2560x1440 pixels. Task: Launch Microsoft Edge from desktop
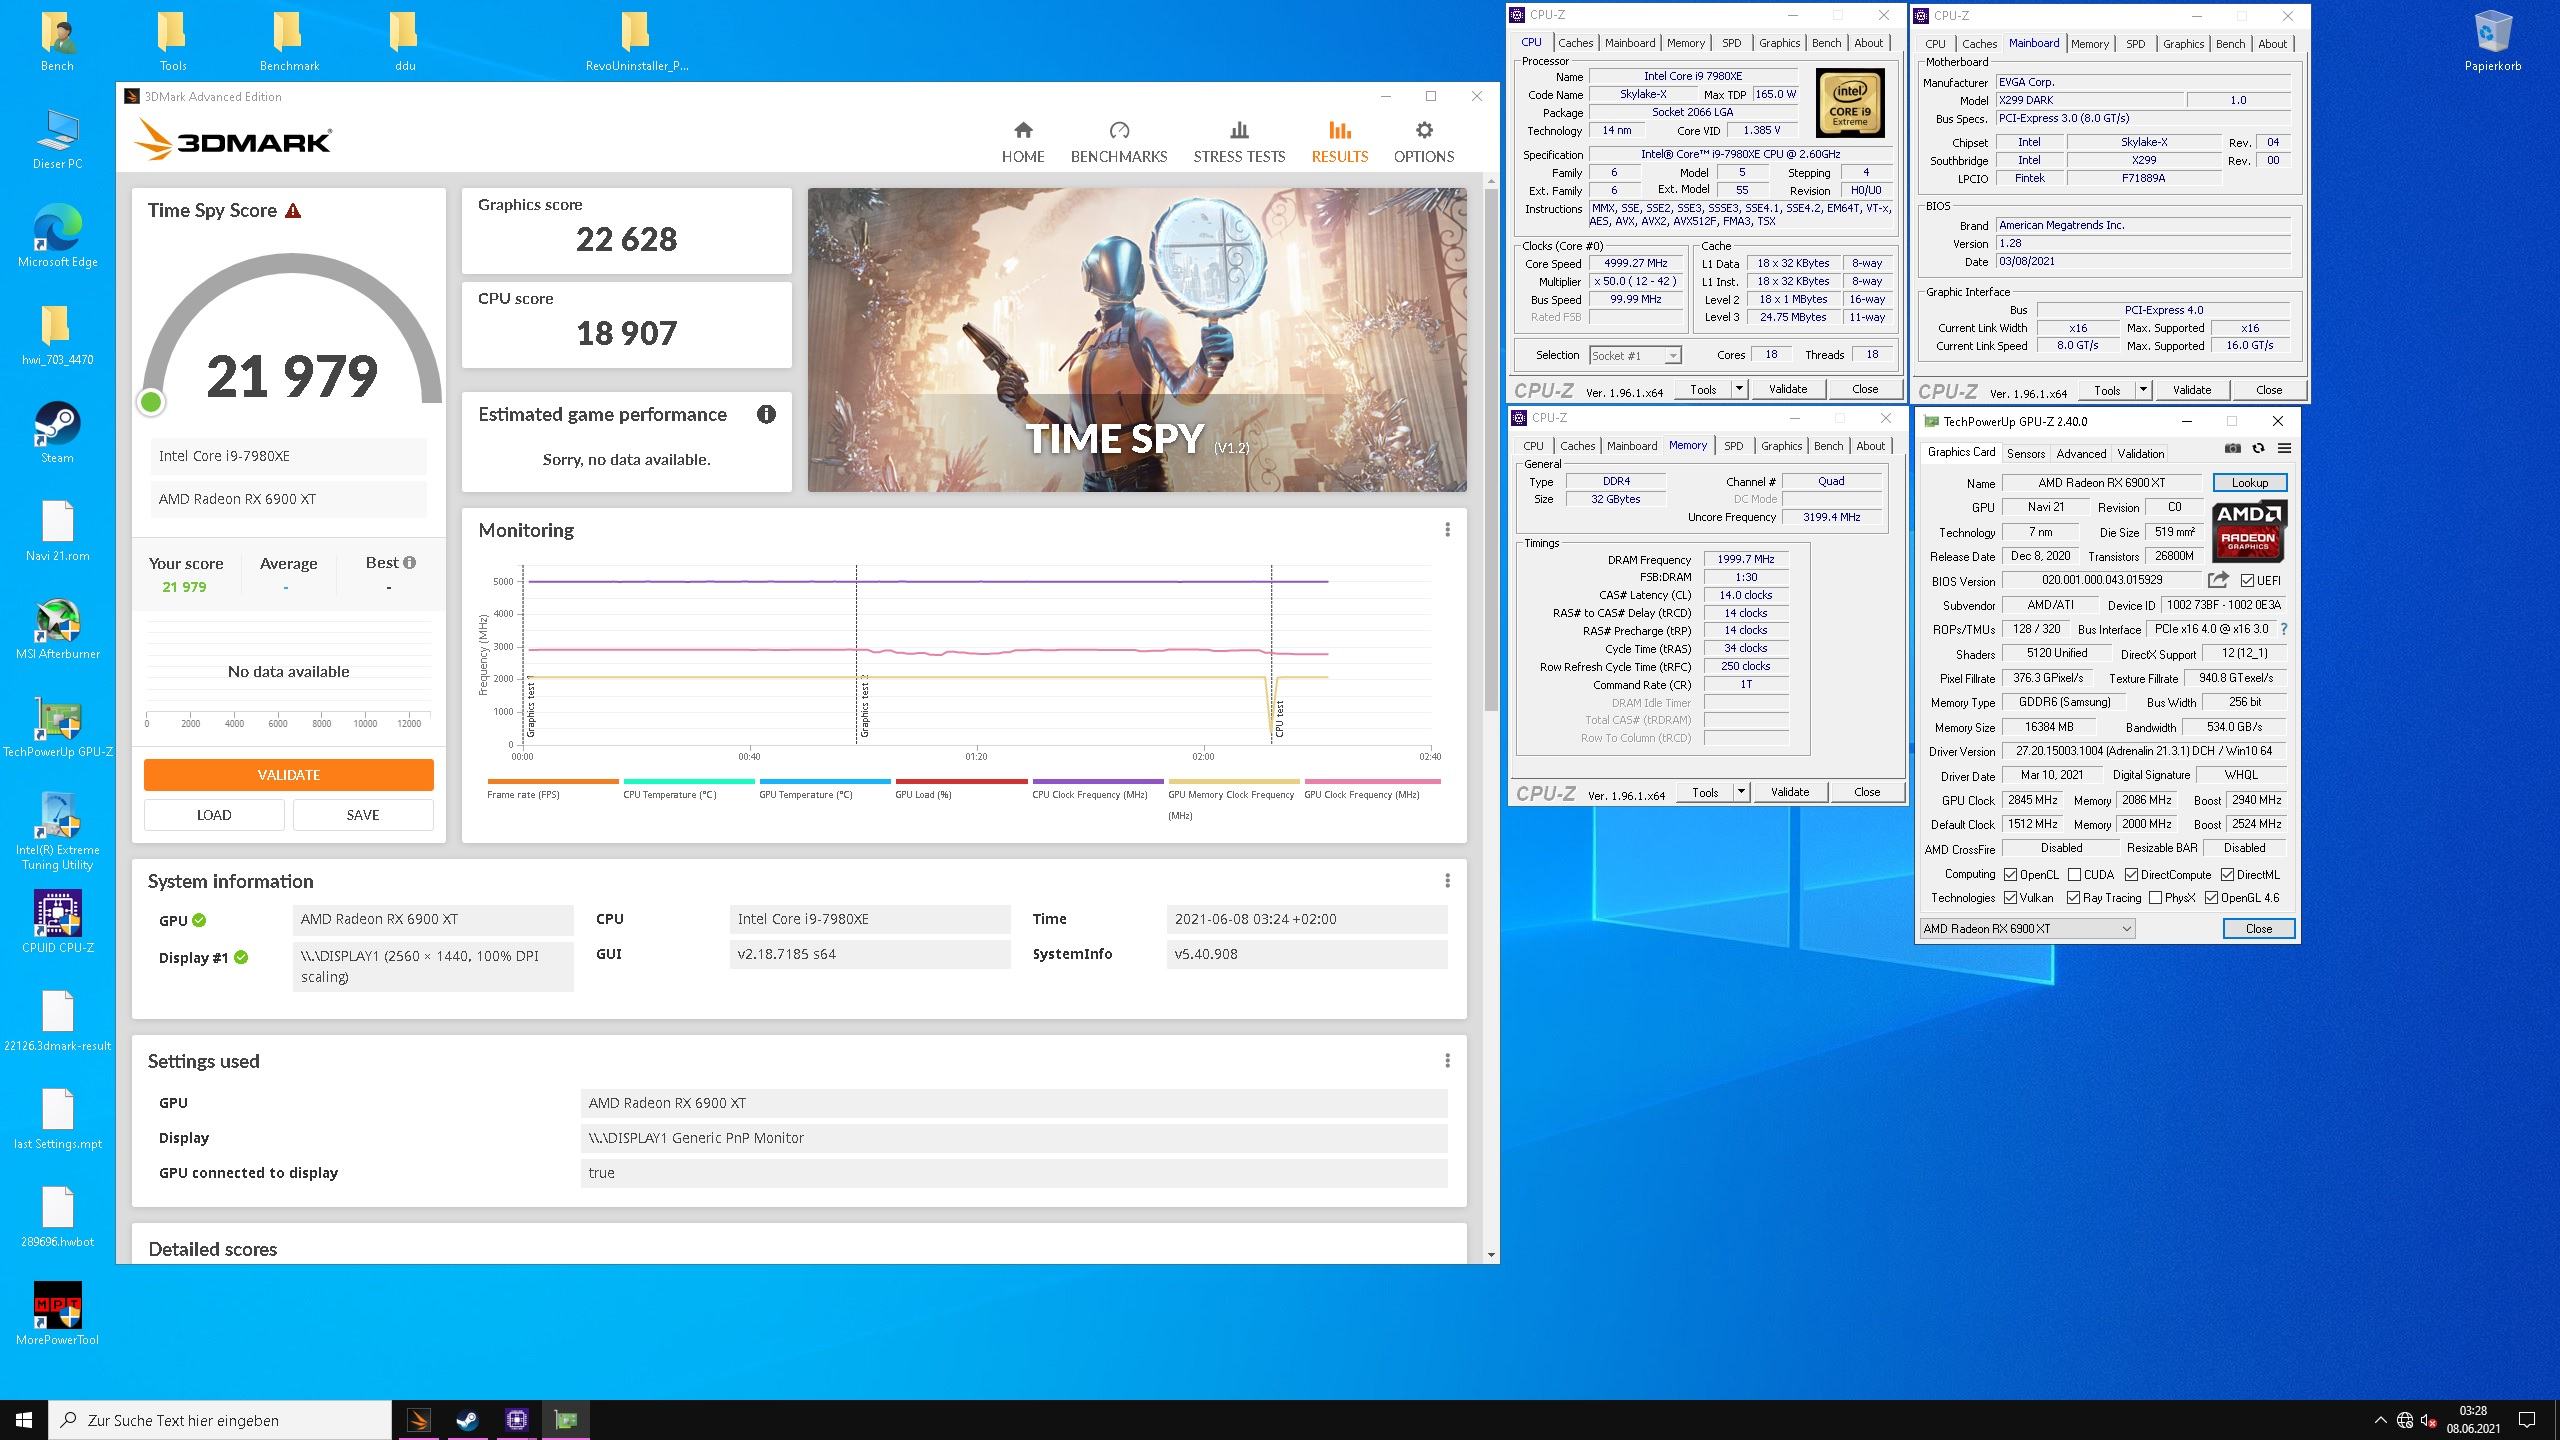[x=57, y=238]
